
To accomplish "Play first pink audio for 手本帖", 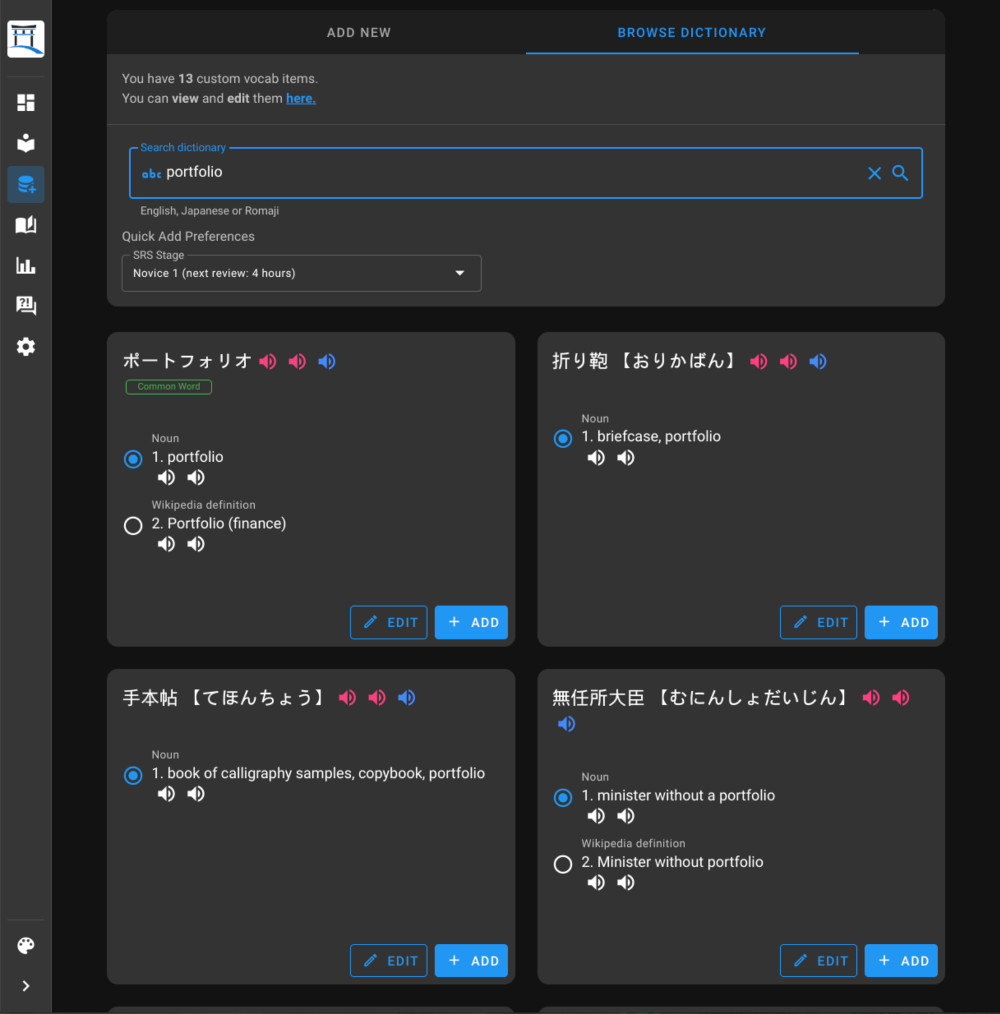I will point(347,697).
